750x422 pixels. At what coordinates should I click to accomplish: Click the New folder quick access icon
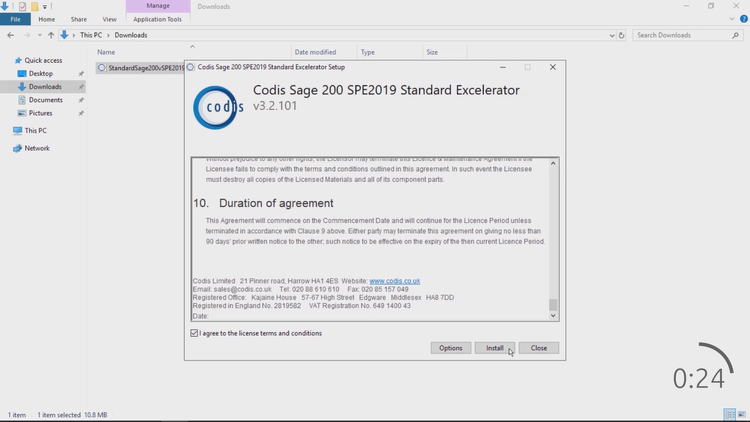[34, 6]
